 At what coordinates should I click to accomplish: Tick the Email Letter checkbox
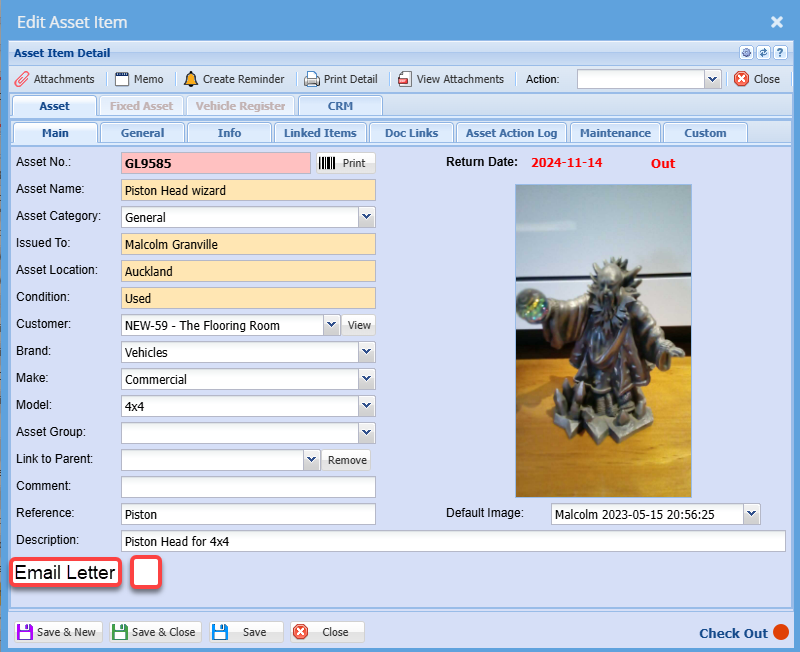point(146,573)
